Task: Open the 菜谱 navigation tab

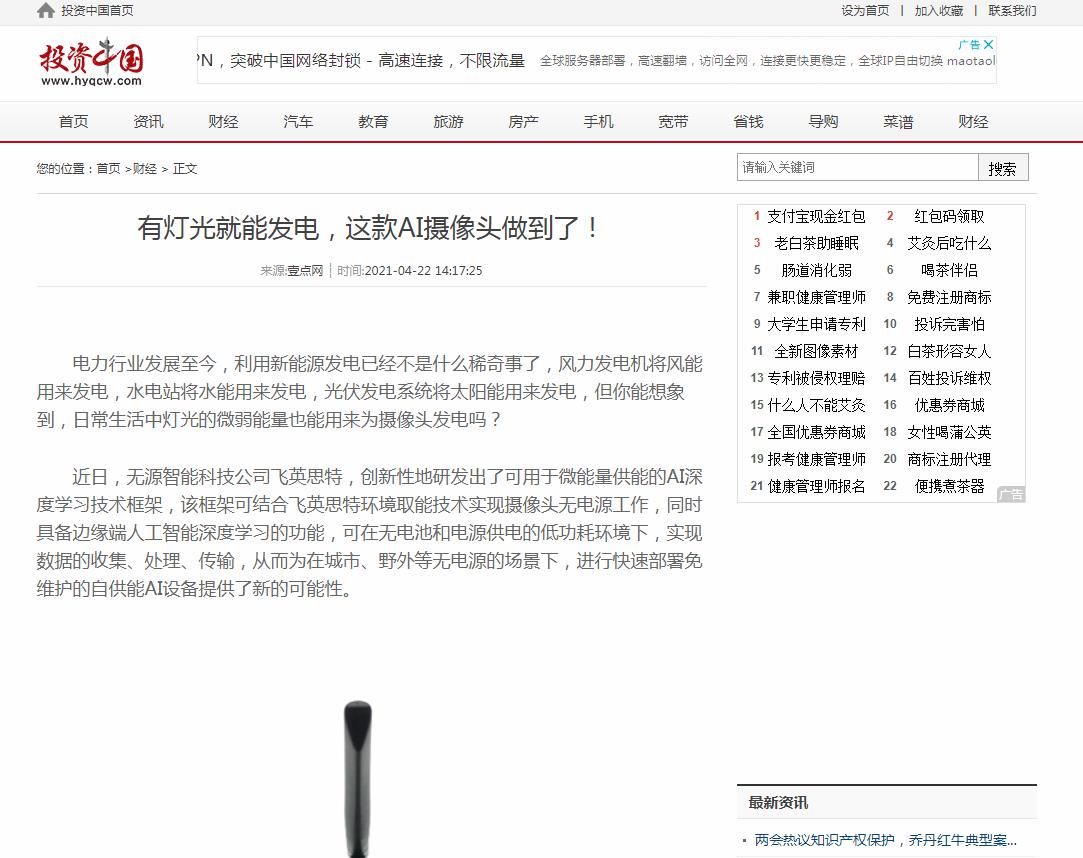Action: tap(898, 122)
